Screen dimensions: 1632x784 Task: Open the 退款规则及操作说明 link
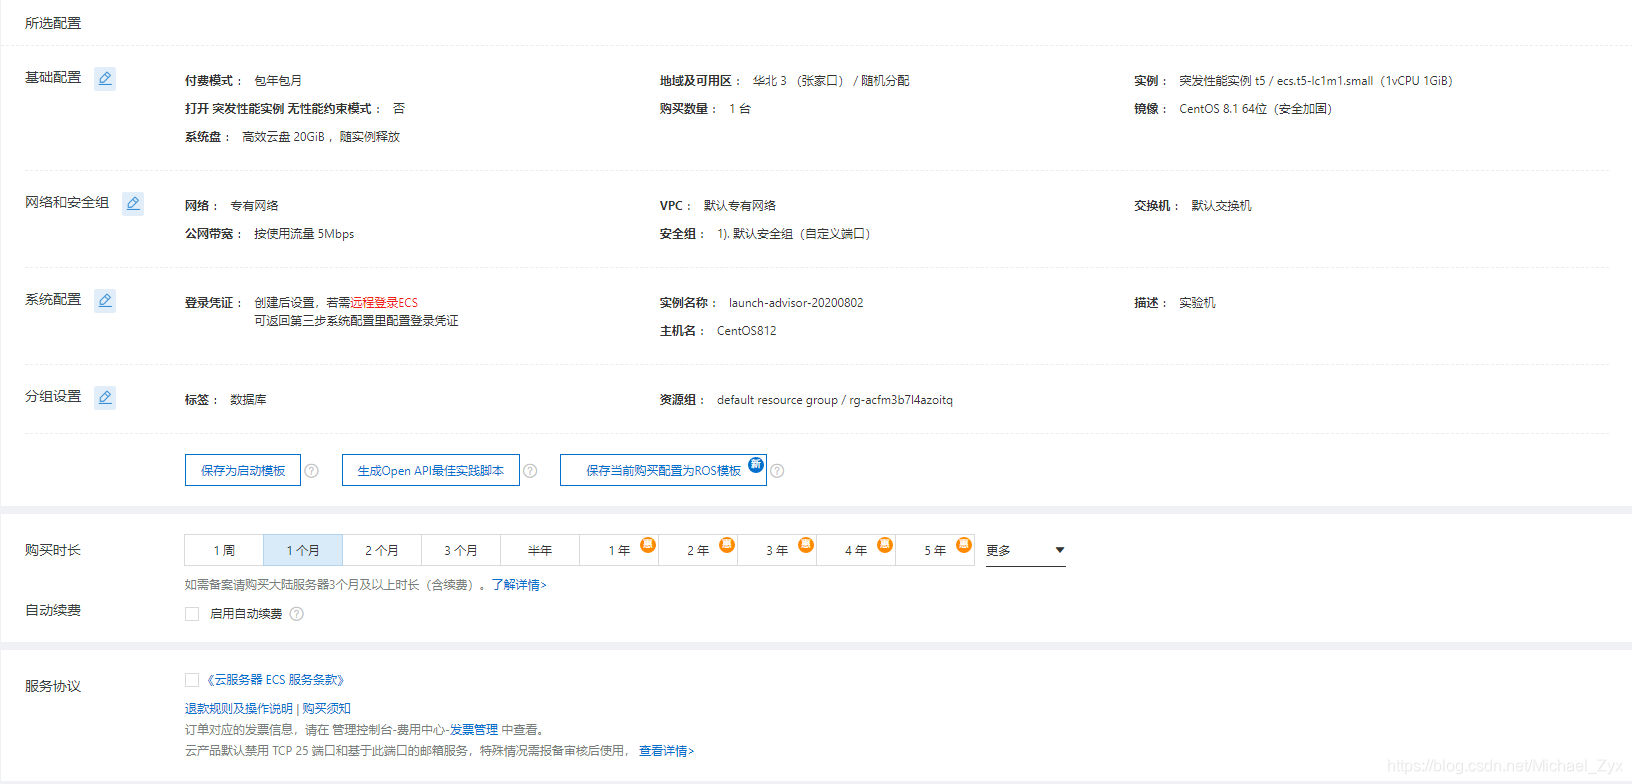pos(239,709)
